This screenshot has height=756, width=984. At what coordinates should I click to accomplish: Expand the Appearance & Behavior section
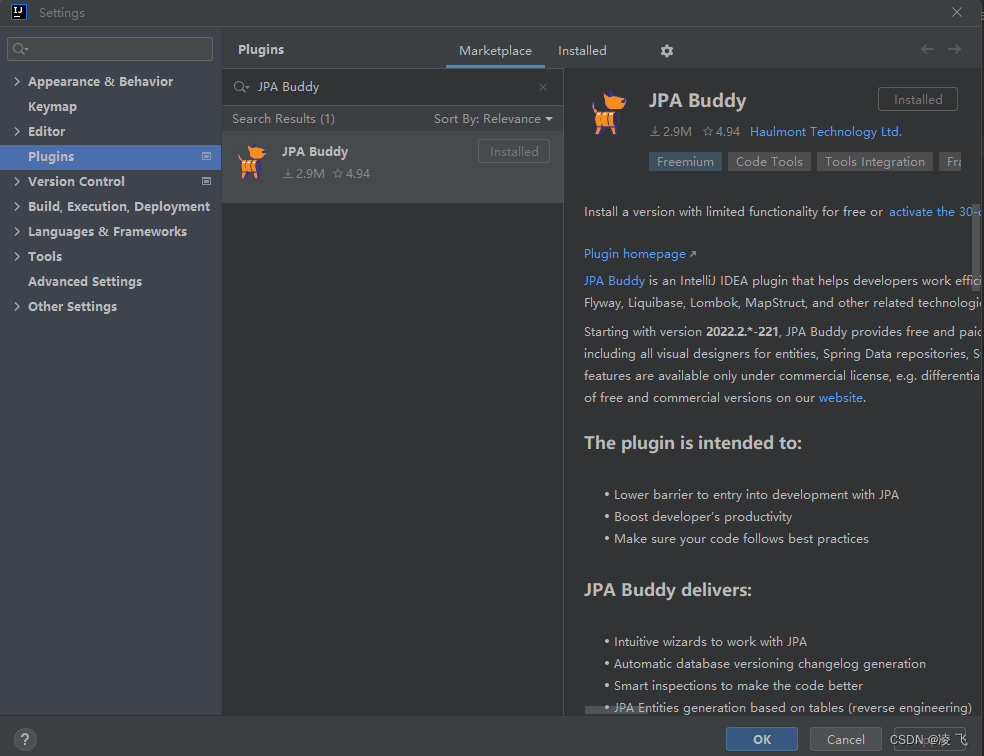pos(17,82)
